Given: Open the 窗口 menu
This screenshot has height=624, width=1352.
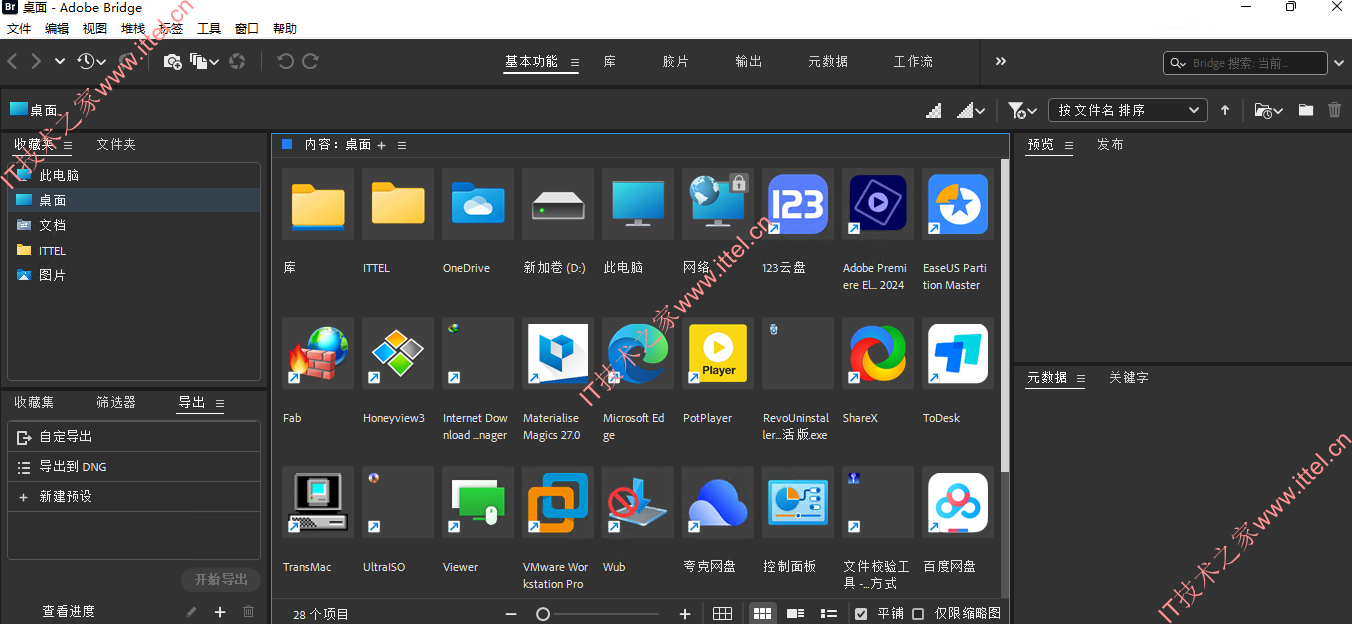Looking at the screenshot, I should point(247,29).
